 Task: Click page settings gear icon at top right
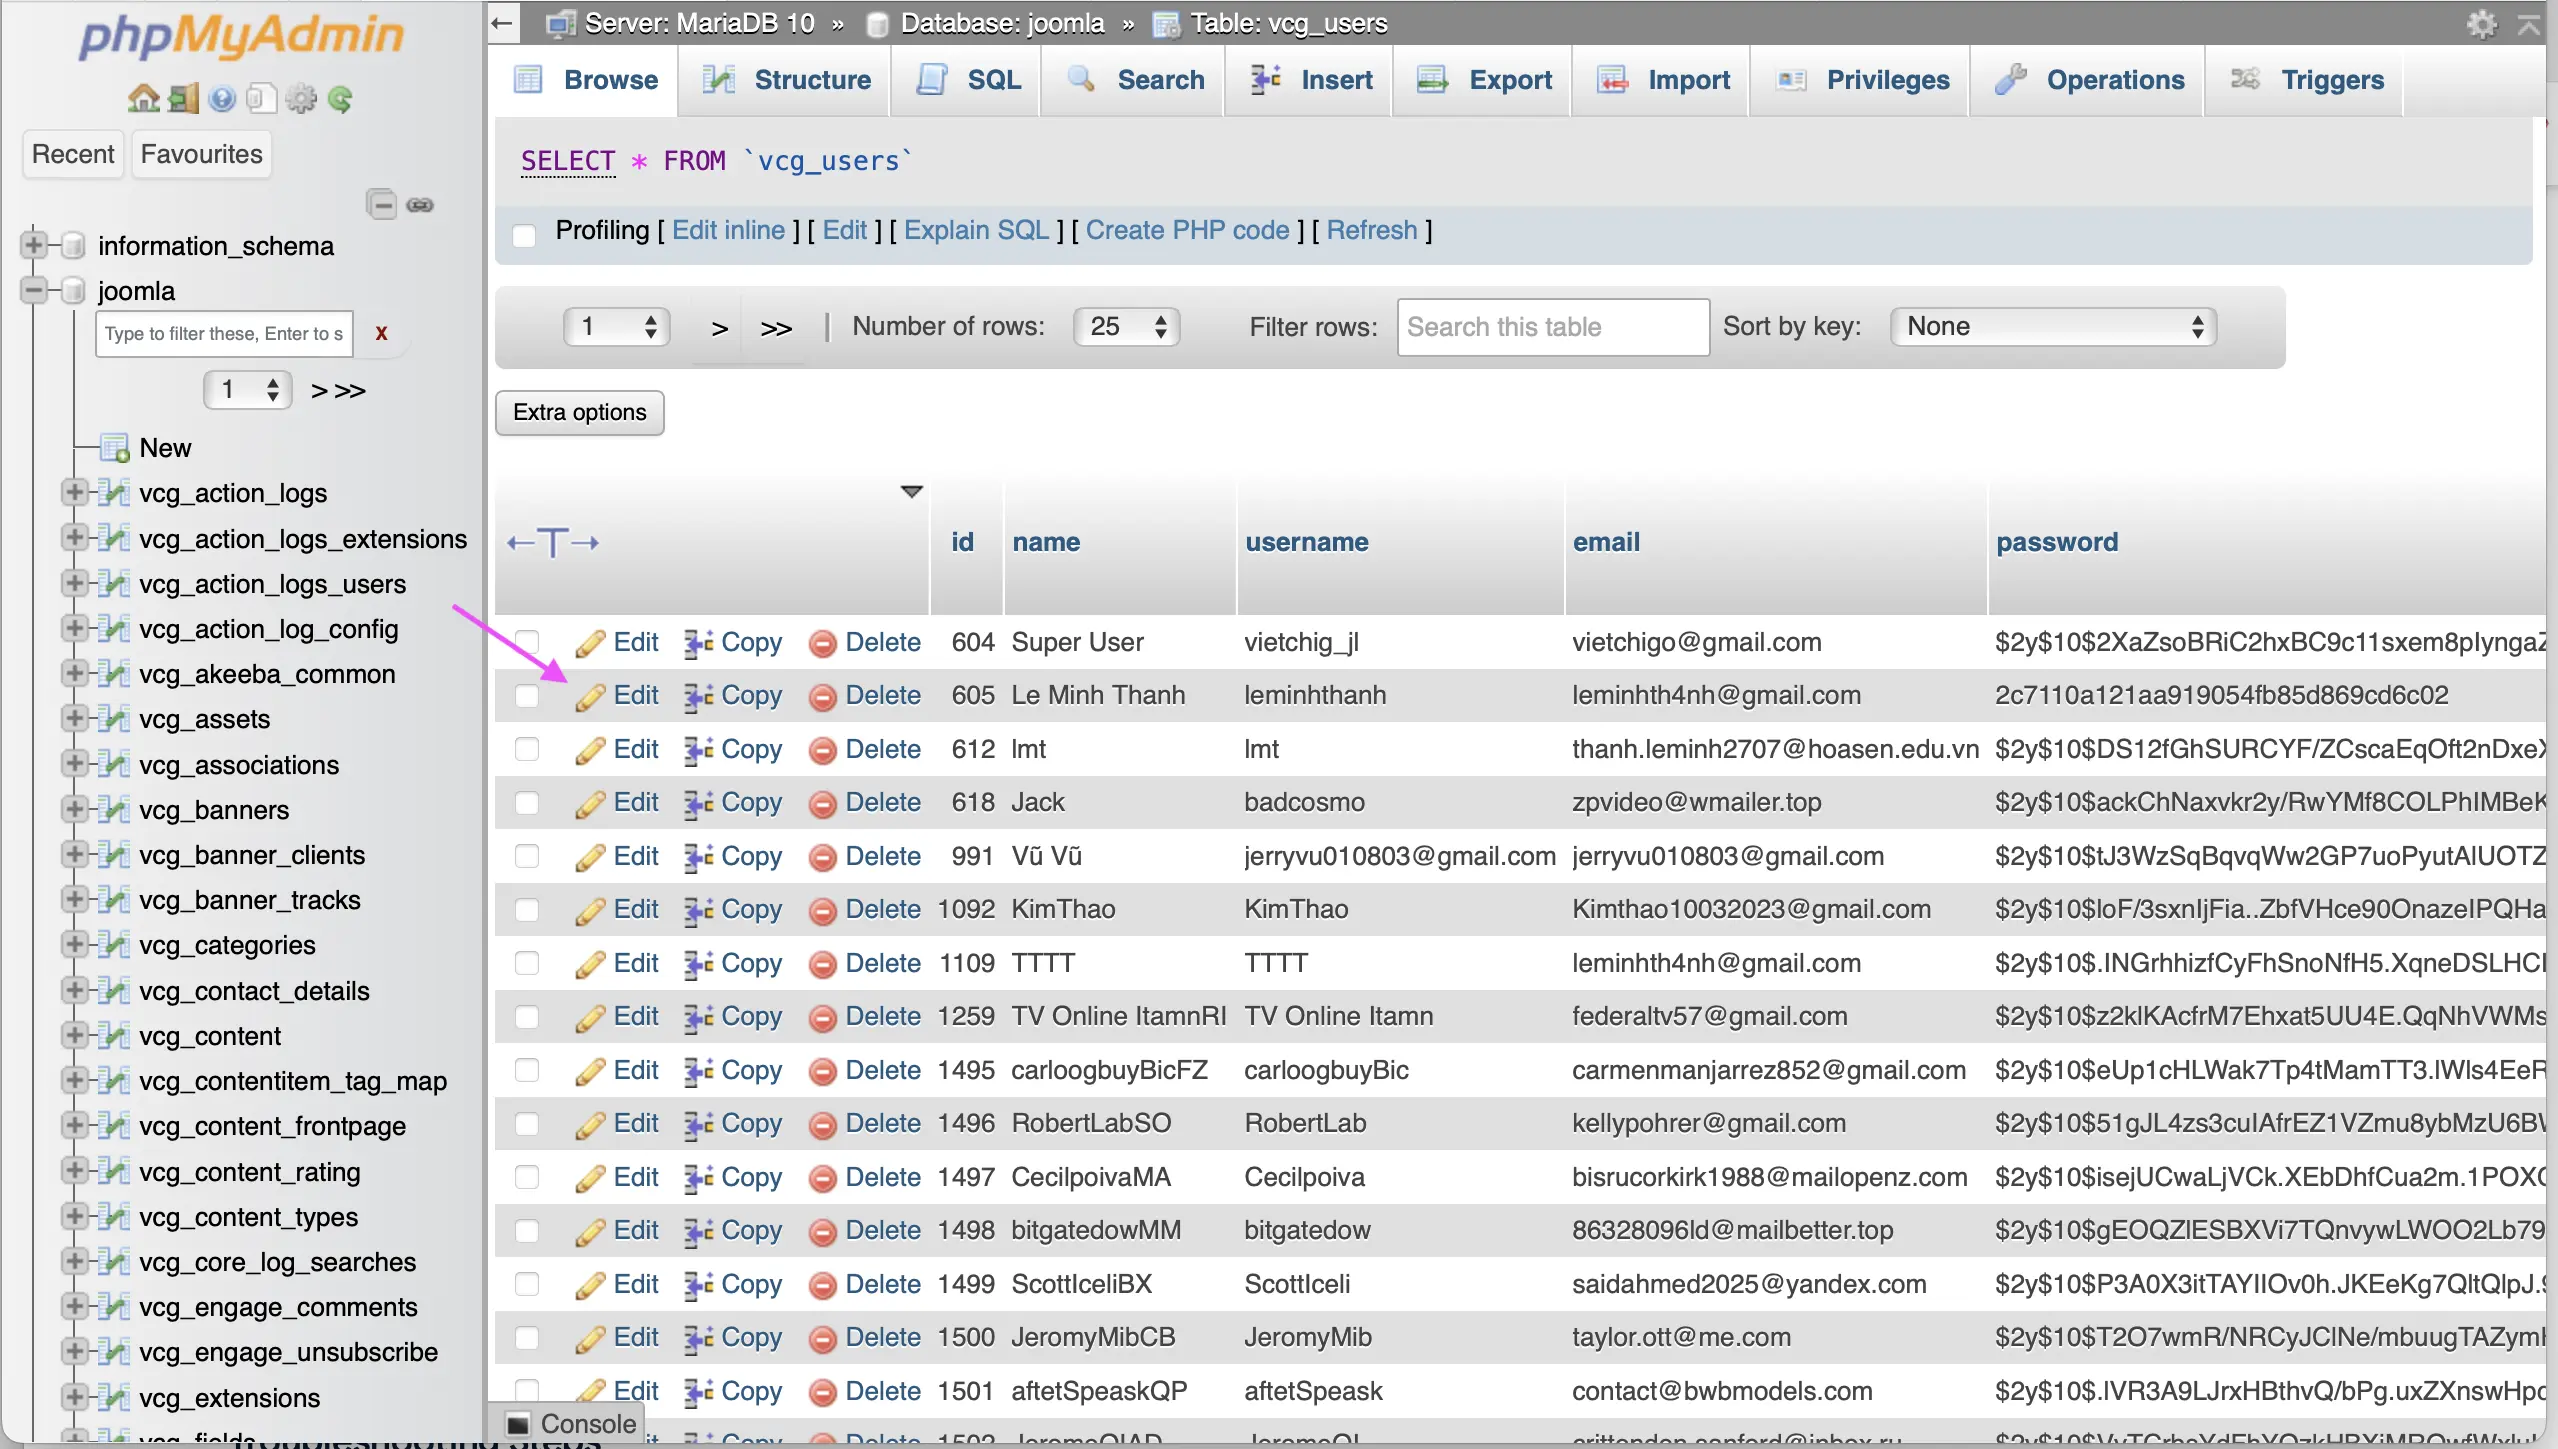pos(2481,23)
